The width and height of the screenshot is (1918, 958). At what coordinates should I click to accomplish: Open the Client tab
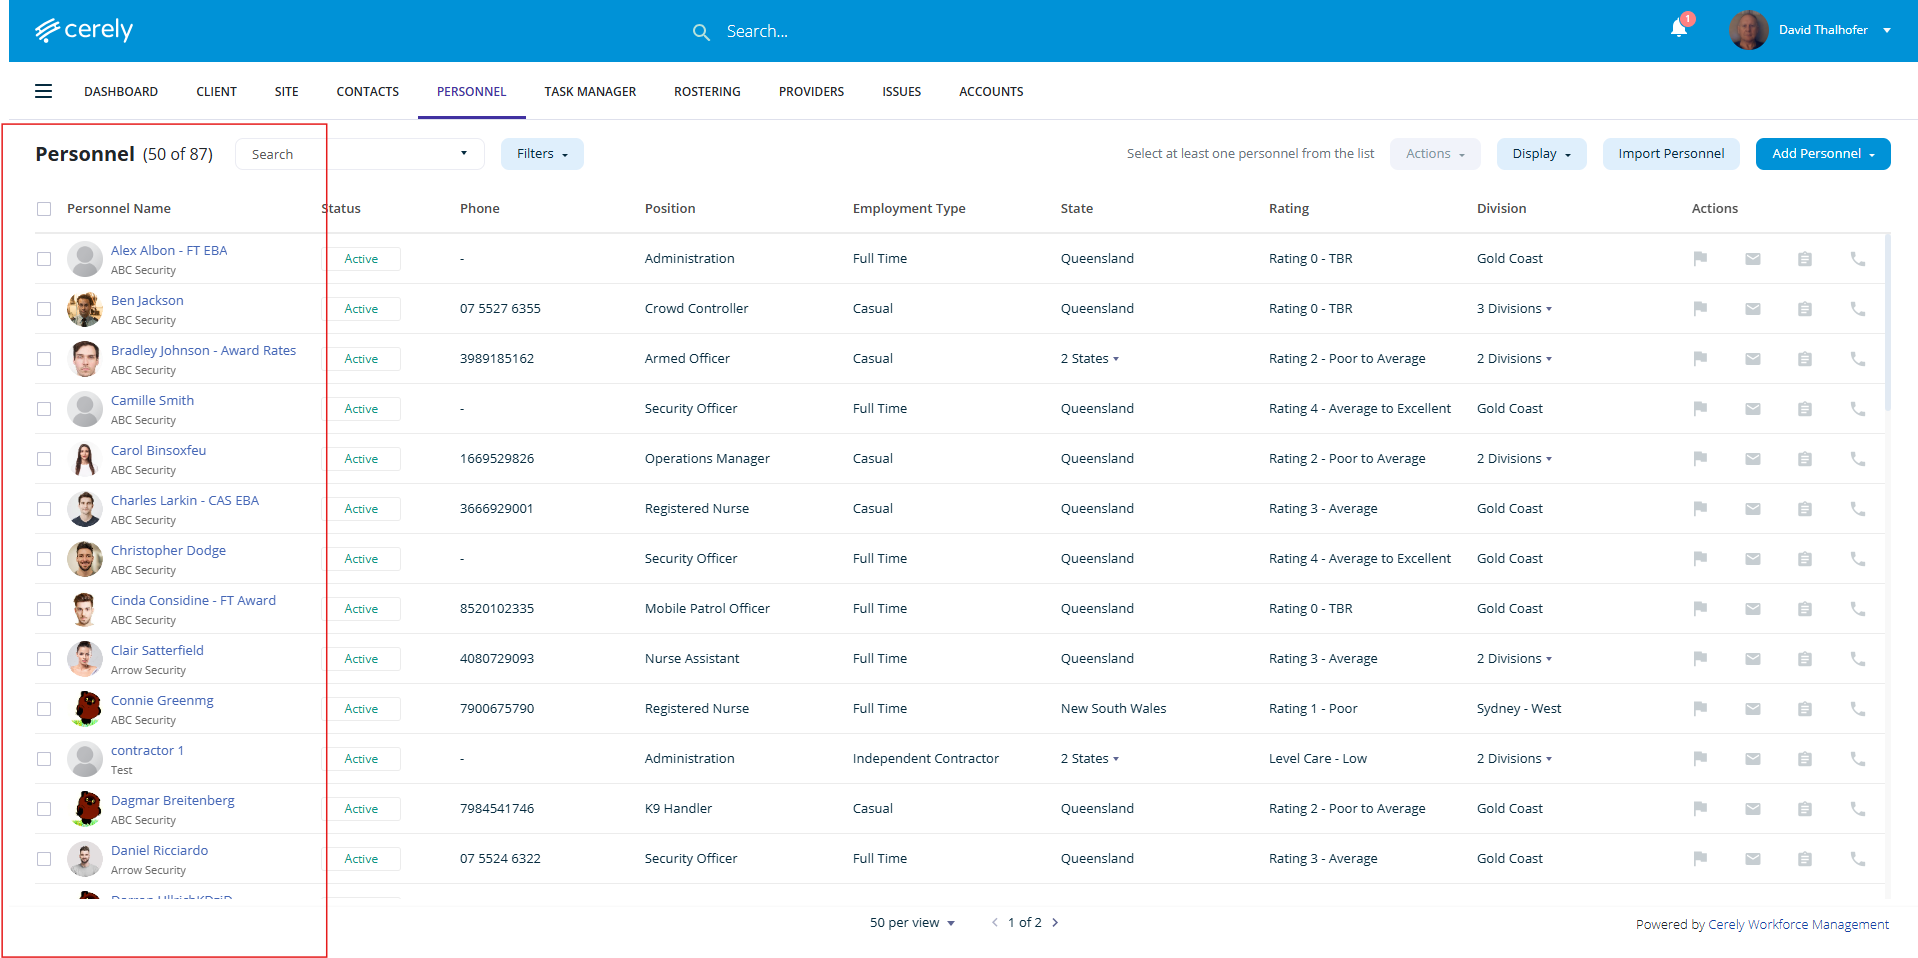pos(216,92)
